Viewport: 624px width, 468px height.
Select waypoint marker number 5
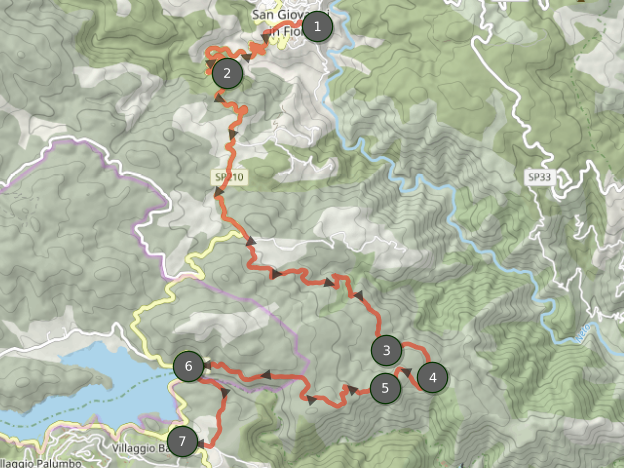click(385, 388)
